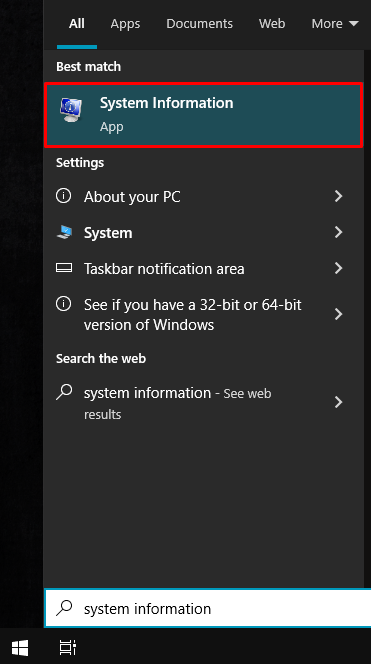Open the 32-bit or 64-bit version result
The width and height of the screenshot is (371, 664).
tap(203, 314)
